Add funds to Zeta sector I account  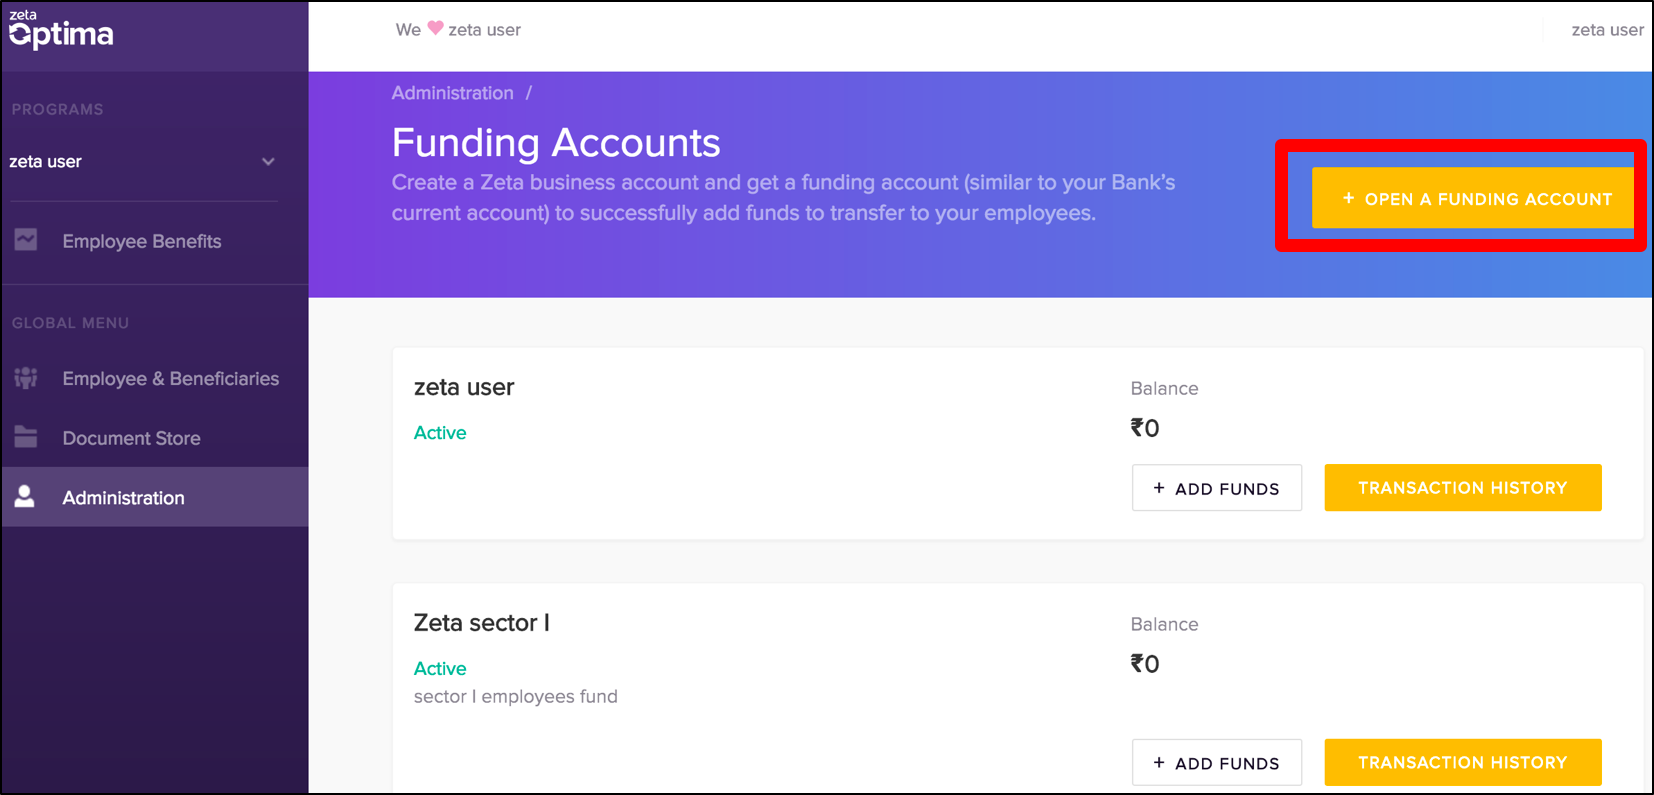pos(1217,762)
